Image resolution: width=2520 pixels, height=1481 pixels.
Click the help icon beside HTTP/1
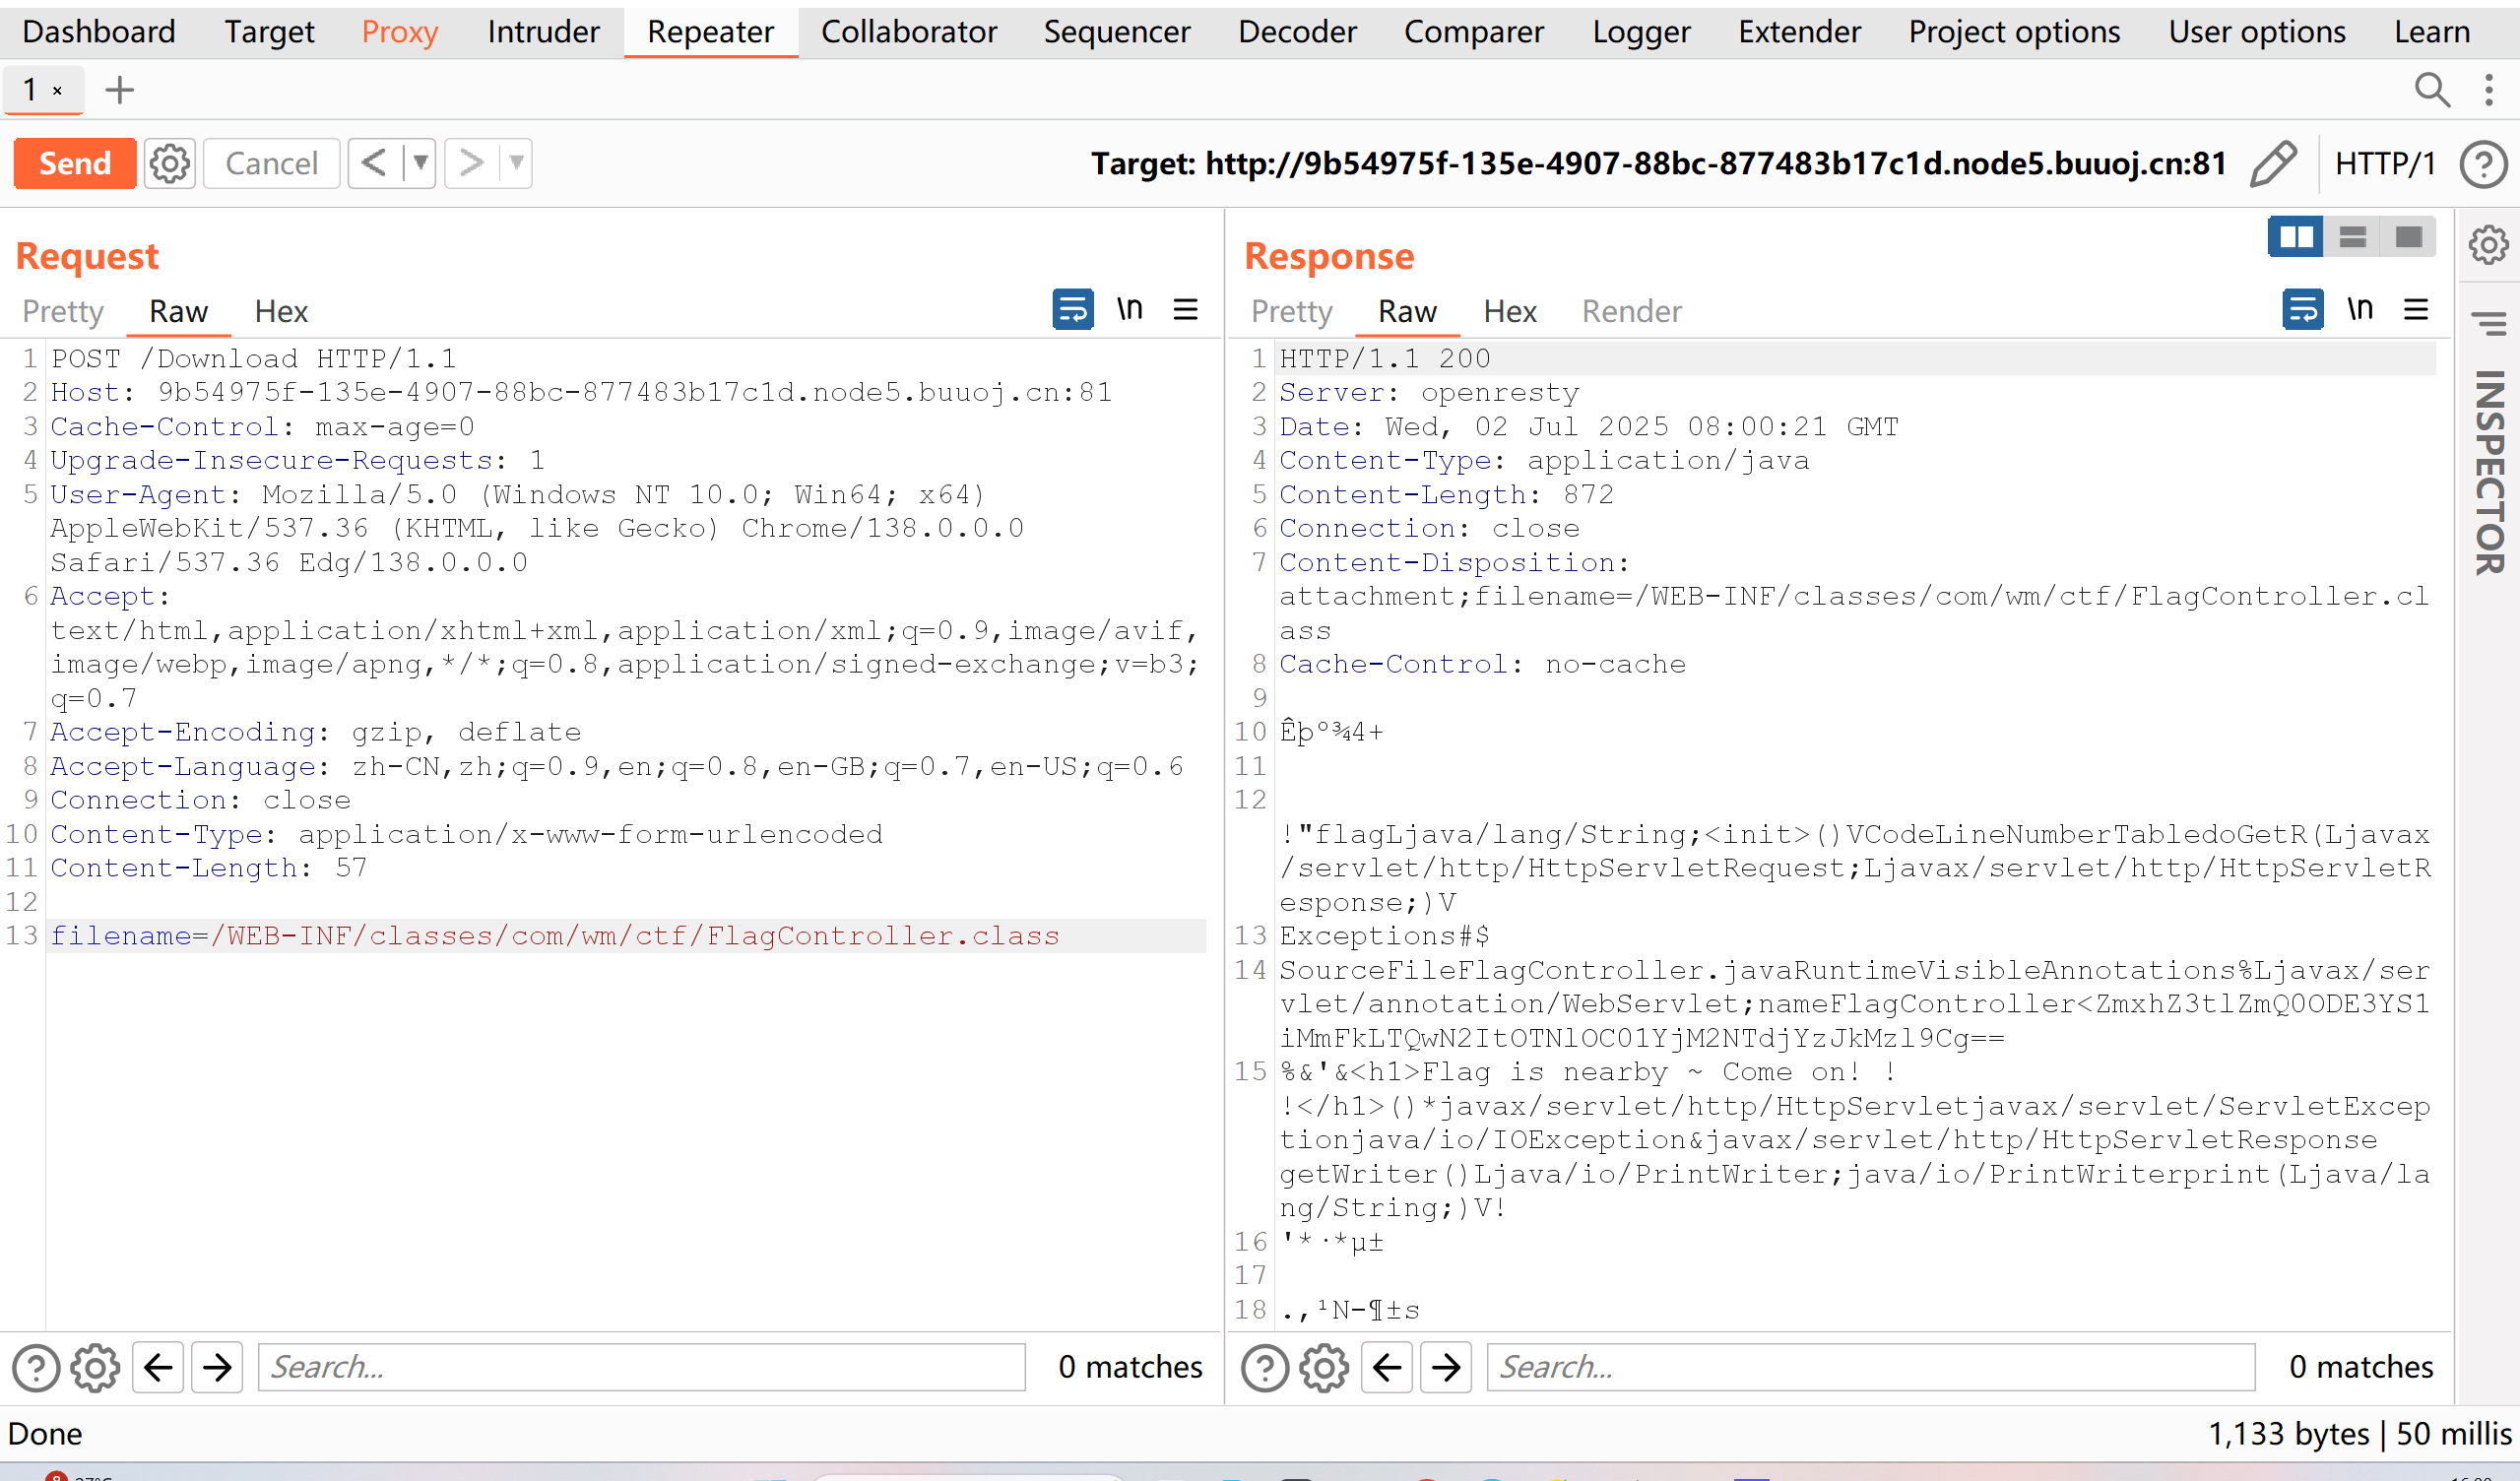pos(2483,164)
